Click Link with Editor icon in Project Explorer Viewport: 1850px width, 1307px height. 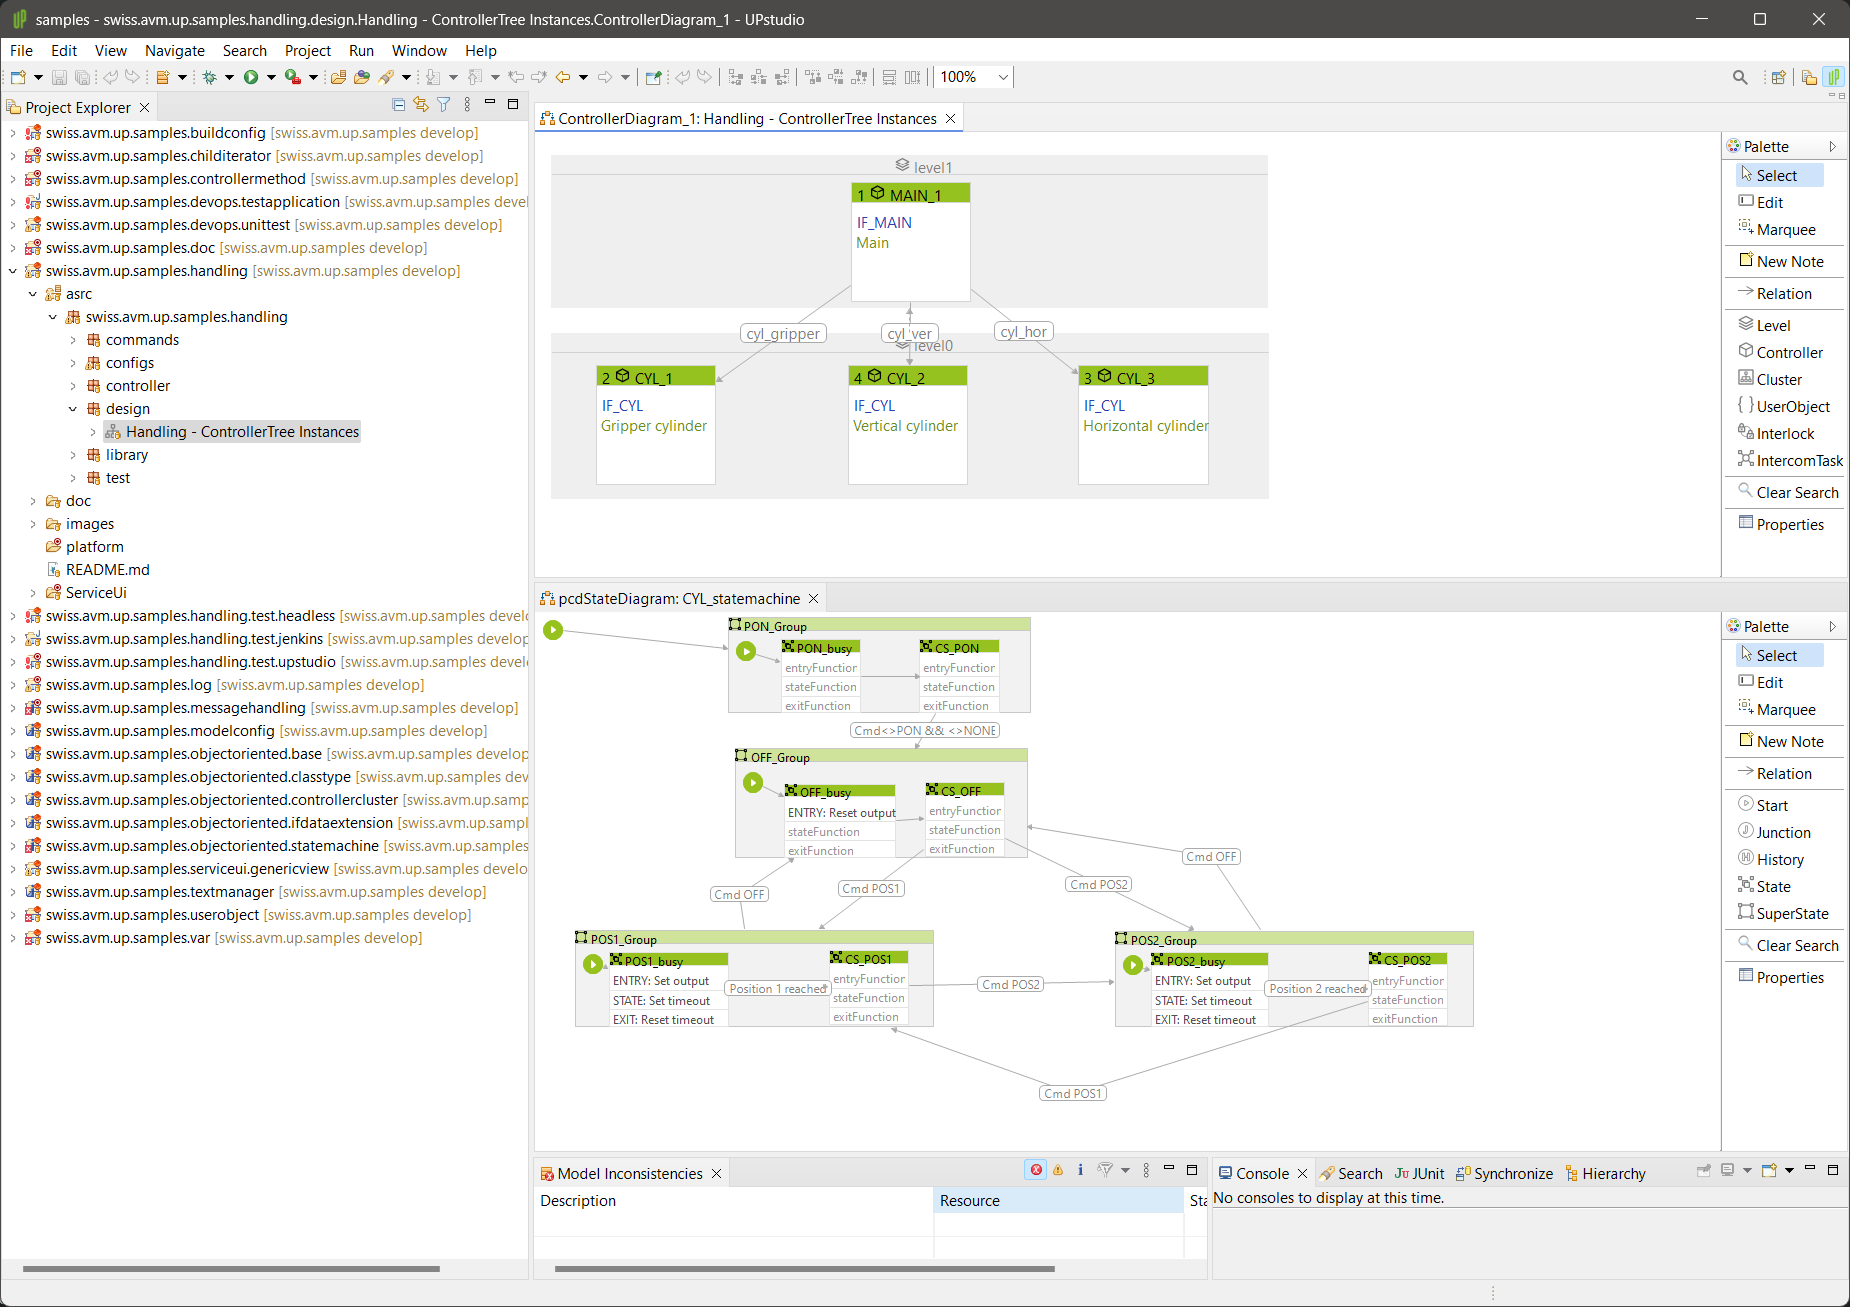[x=421, y=105]
